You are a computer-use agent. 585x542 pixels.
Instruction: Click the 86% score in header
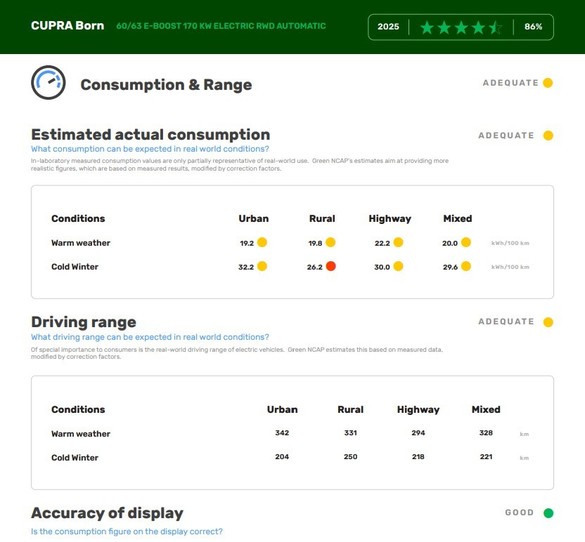click(533, 27)
